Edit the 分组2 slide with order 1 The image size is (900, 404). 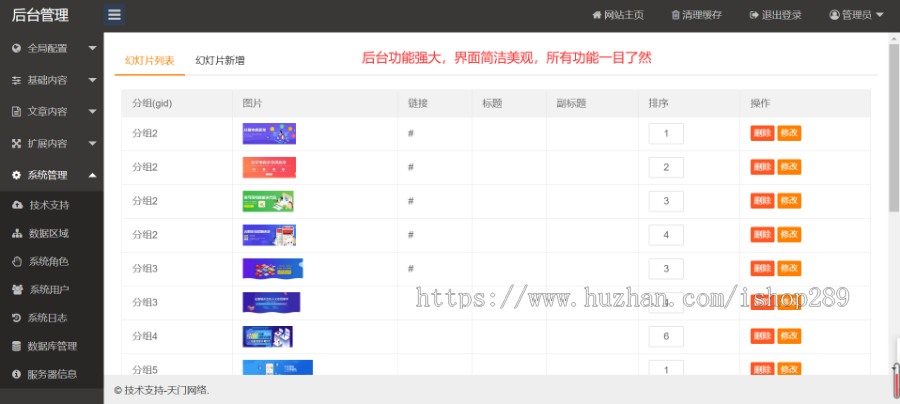pos(789,133)
